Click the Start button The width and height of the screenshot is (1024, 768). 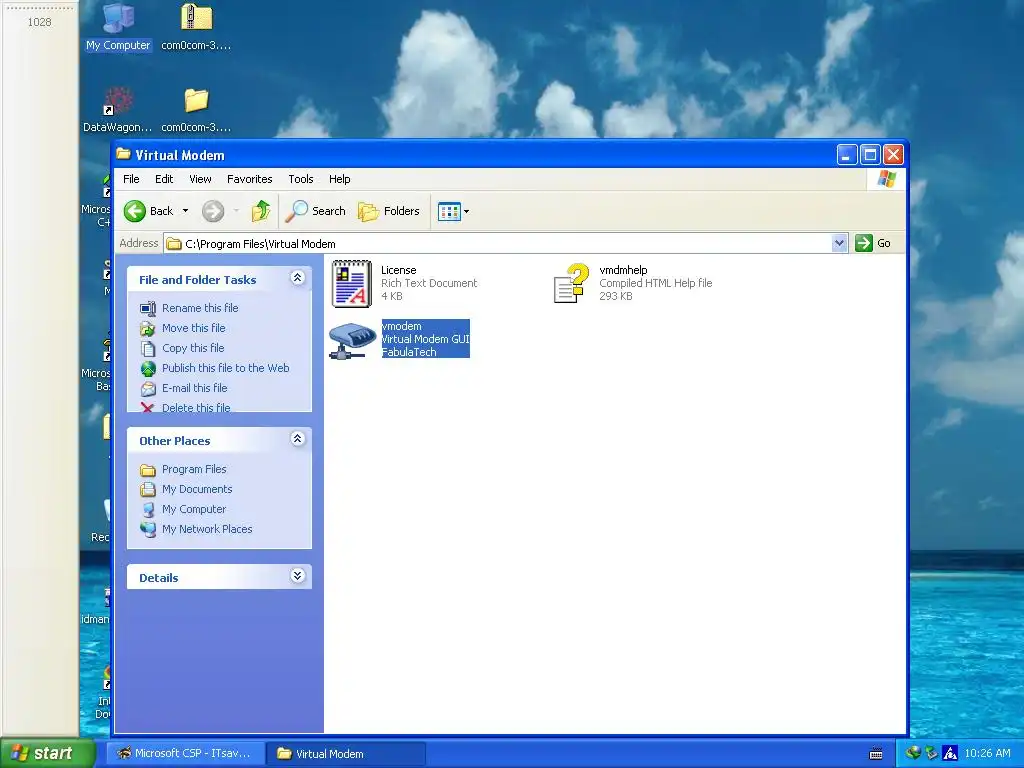(x=48, y=753)
